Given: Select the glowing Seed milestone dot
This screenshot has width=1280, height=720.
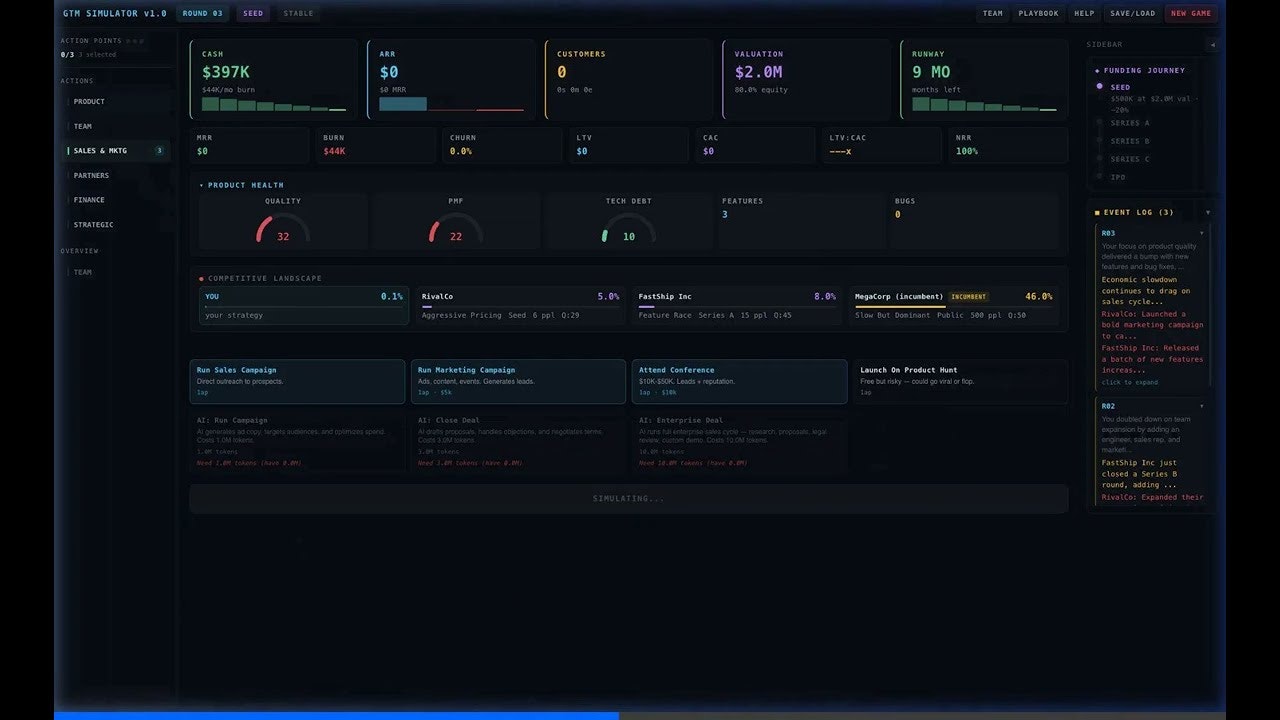Looking at the screenshot, I should [x=1100, y=86].
